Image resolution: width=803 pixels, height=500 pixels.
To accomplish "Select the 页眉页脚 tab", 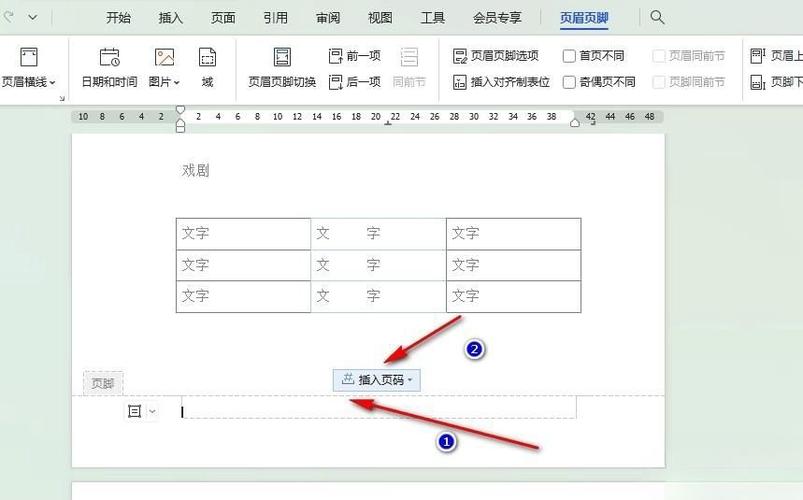I will pos(584,18).
